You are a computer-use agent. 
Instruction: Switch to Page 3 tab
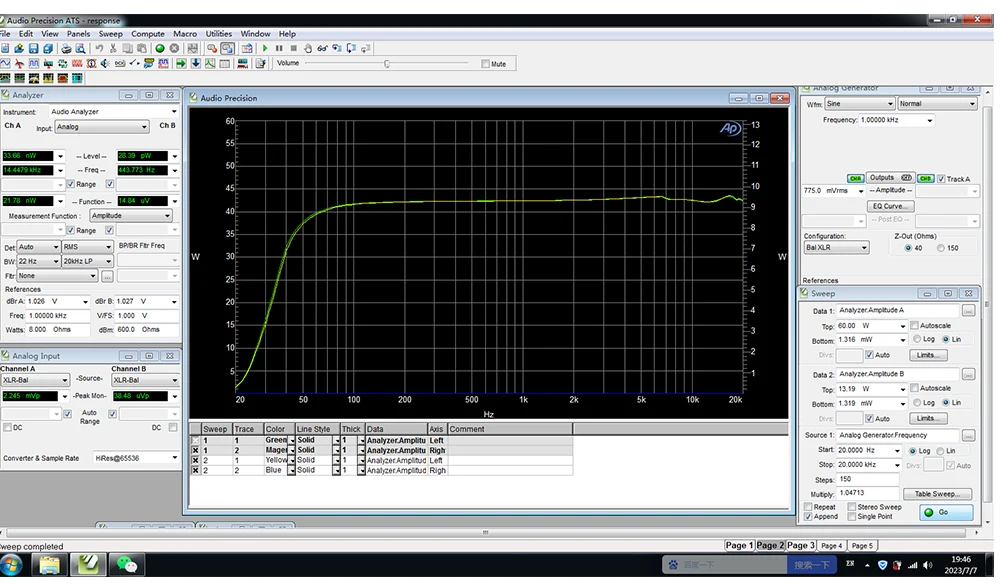tap(800, 546)
